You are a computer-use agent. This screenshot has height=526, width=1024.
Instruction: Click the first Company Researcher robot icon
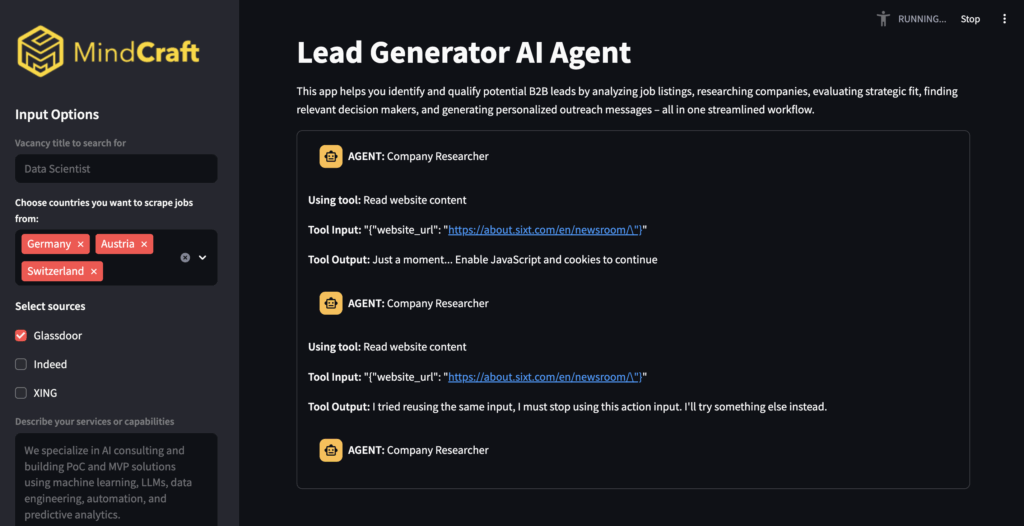331,156
